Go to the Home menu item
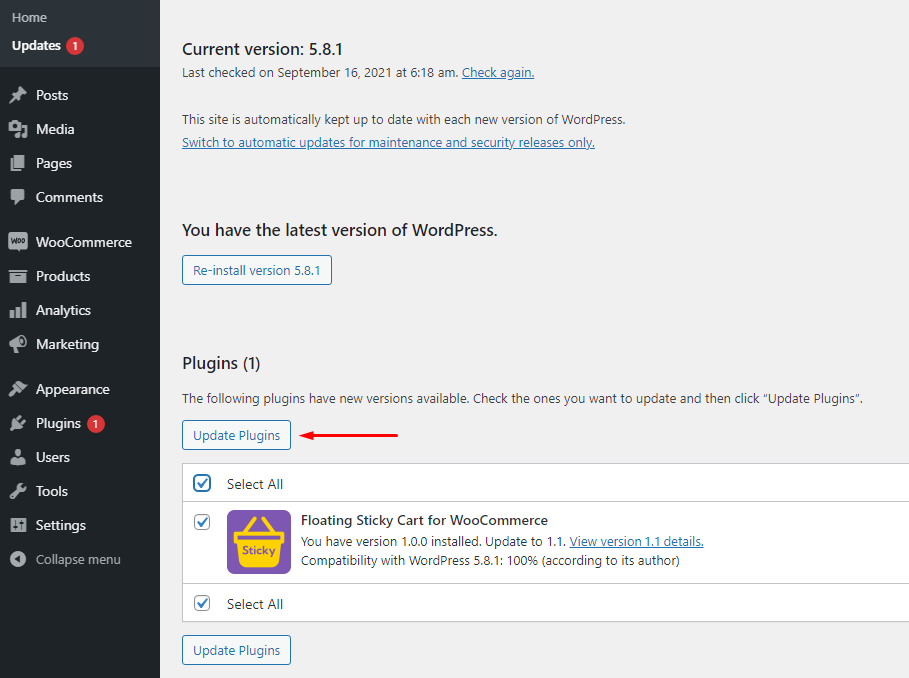 [x=29, y=17]
